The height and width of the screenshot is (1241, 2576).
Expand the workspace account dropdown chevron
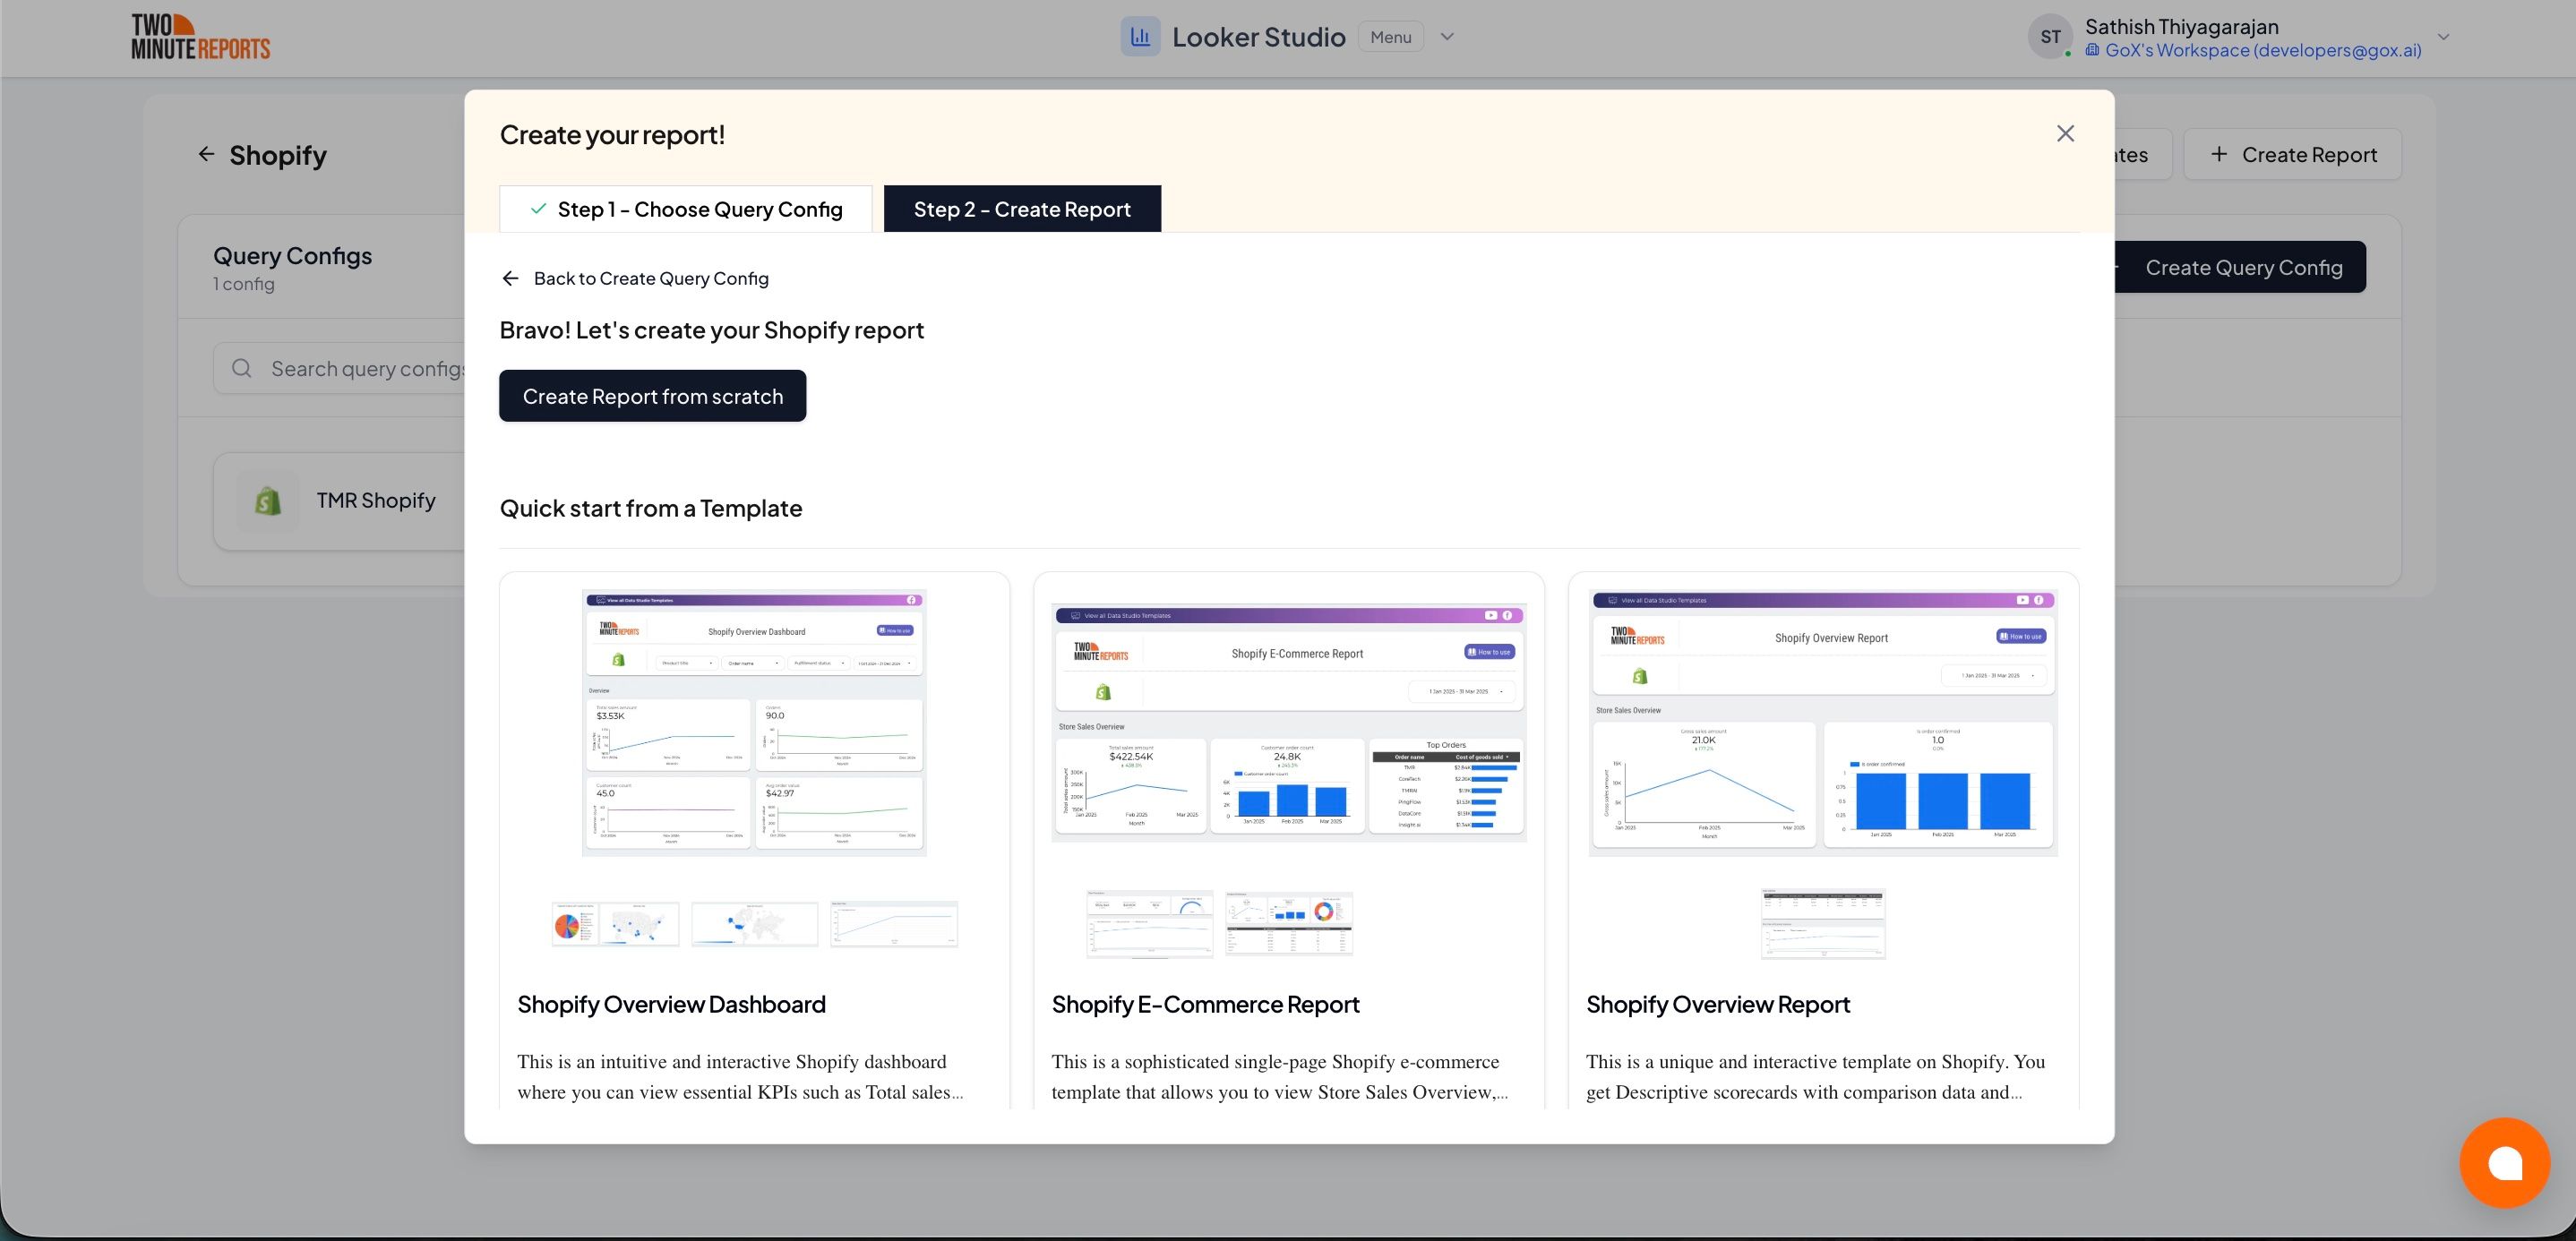point(2442,37)
